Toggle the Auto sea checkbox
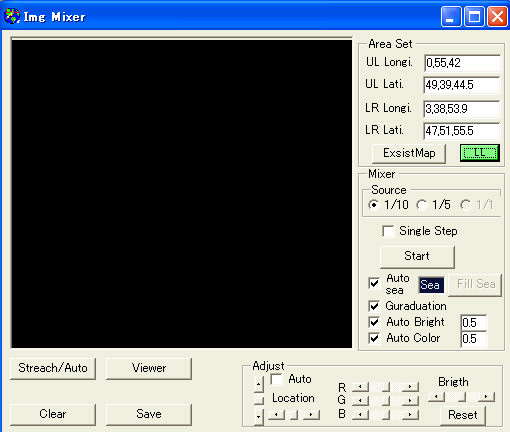Viewport: 510px width, 432px height. [x=374, y=283]
